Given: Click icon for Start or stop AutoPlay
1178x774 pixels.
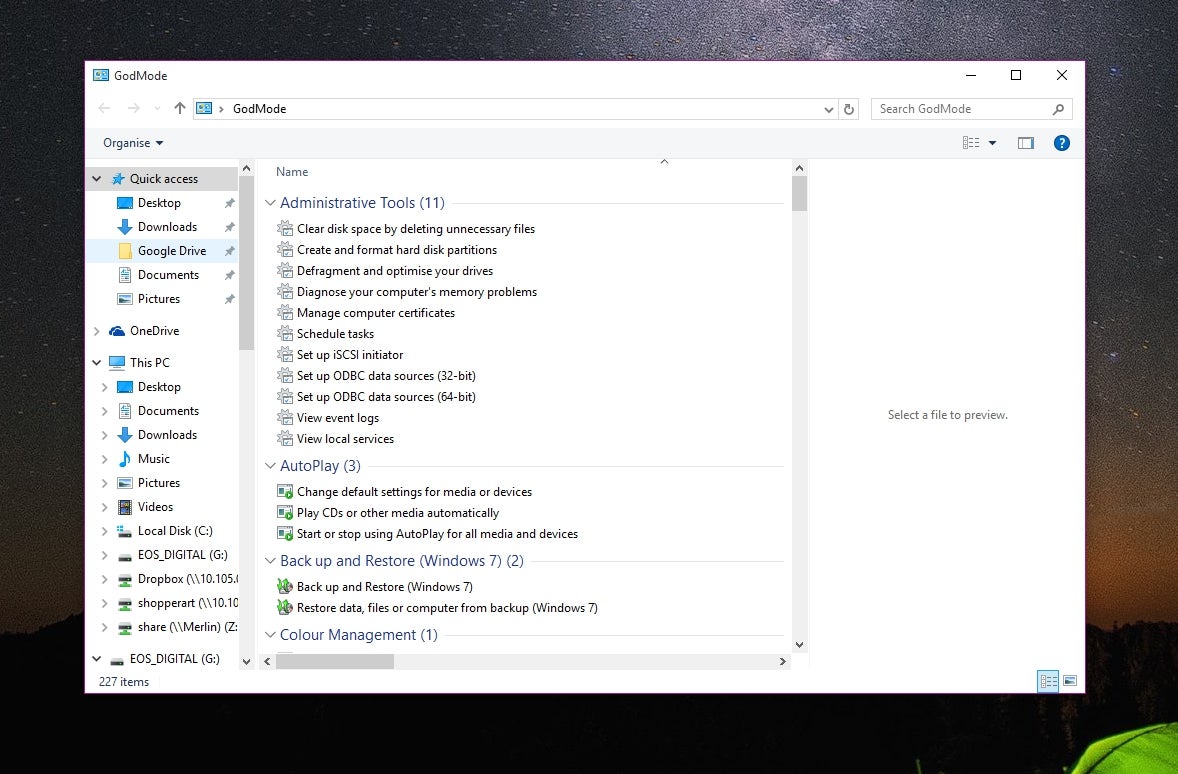Looking at the screenshot, I should pyautogui.click(x=285, y=534).
